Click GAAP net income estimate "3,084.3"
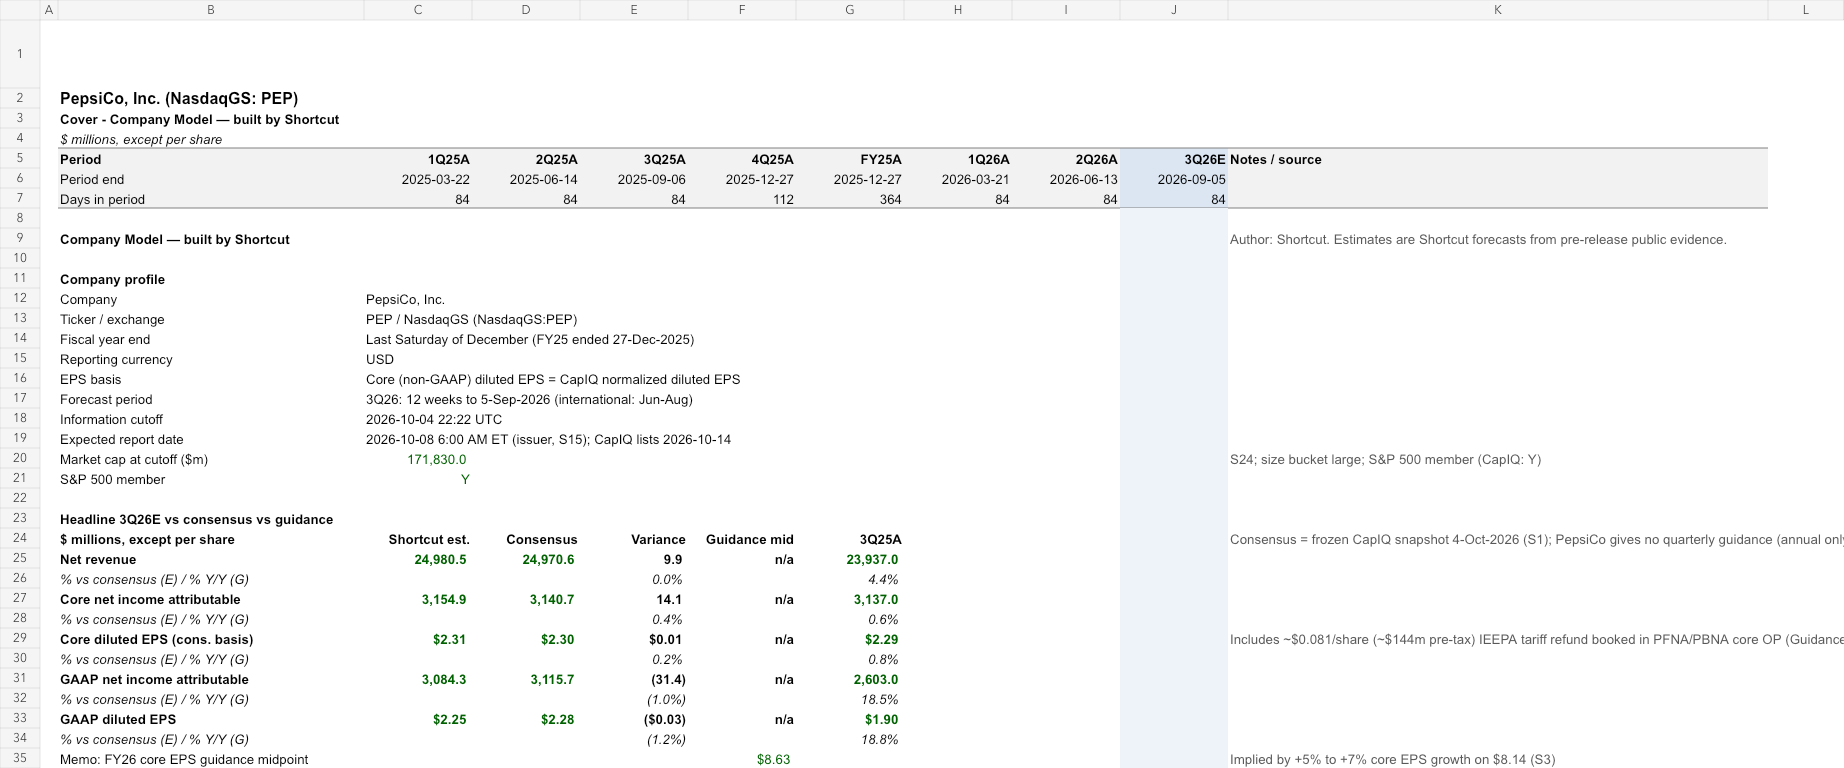 pyautogui.click(x=444, y=679)
